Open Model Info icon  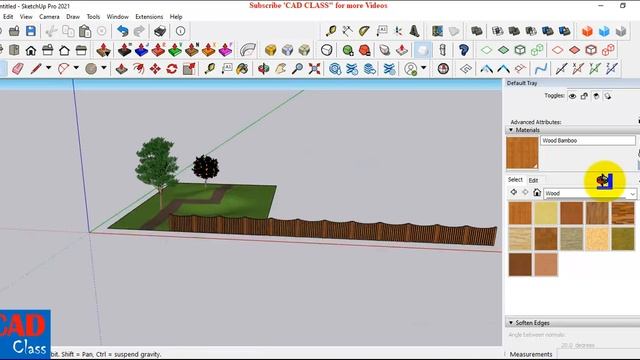(x=180, y=31)
